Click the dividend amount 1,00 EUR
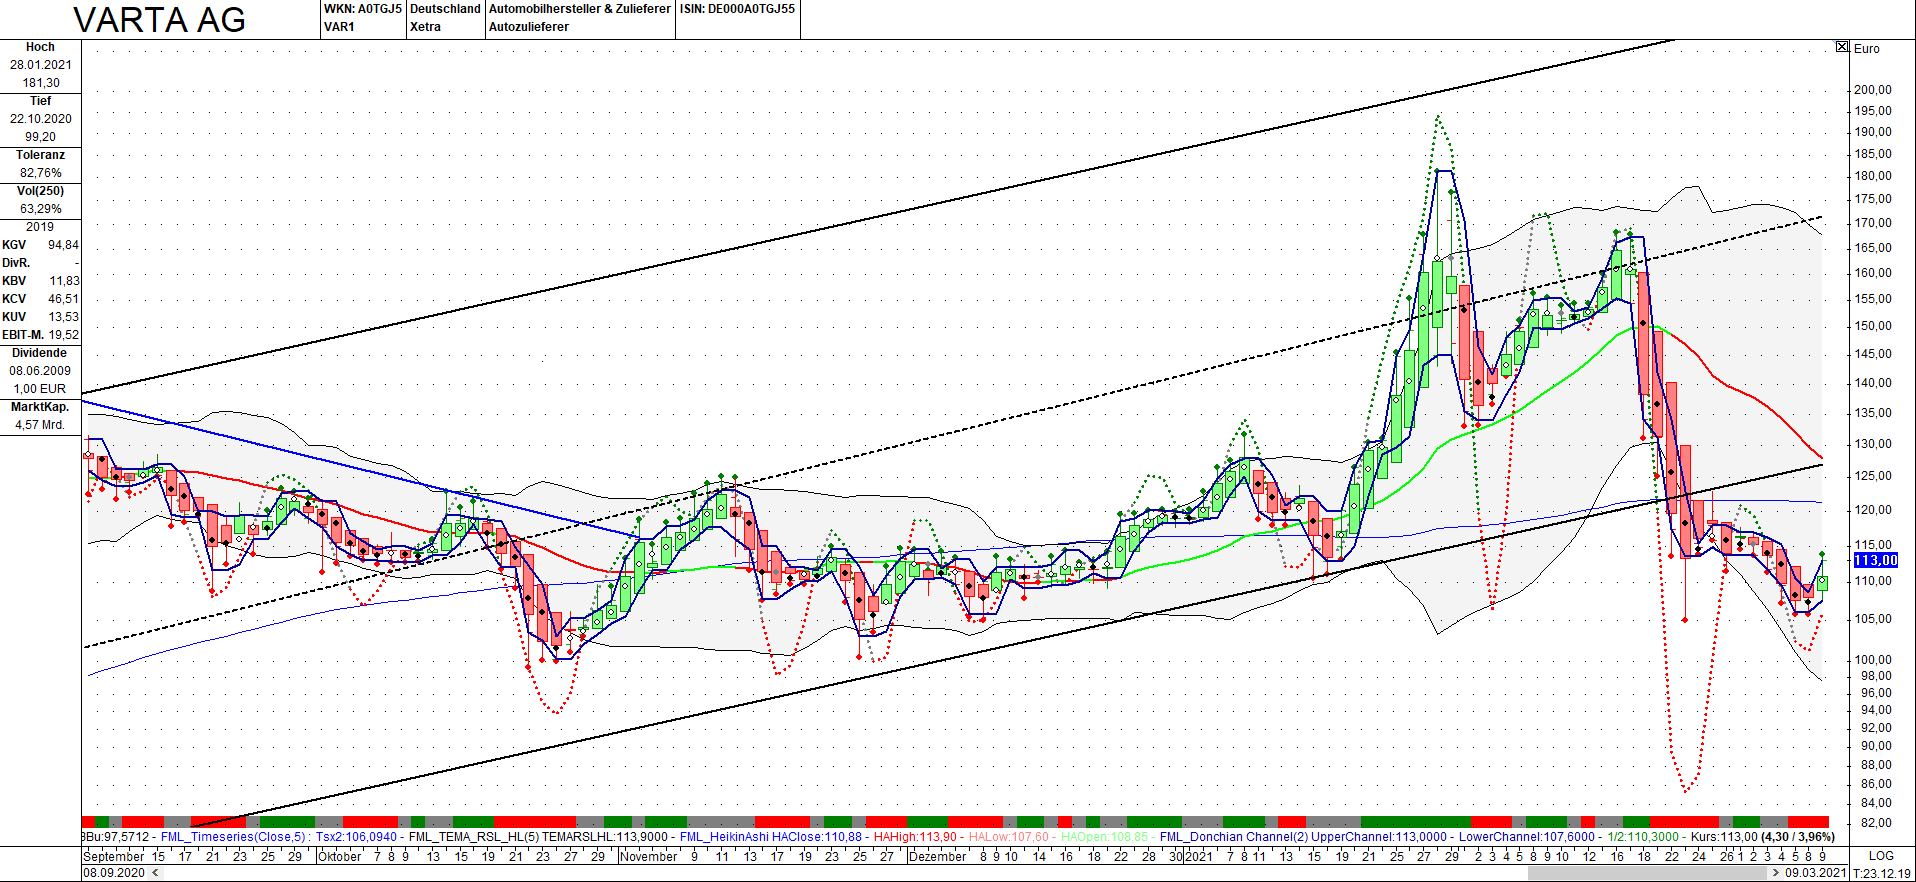 click(x=40, y=389)
